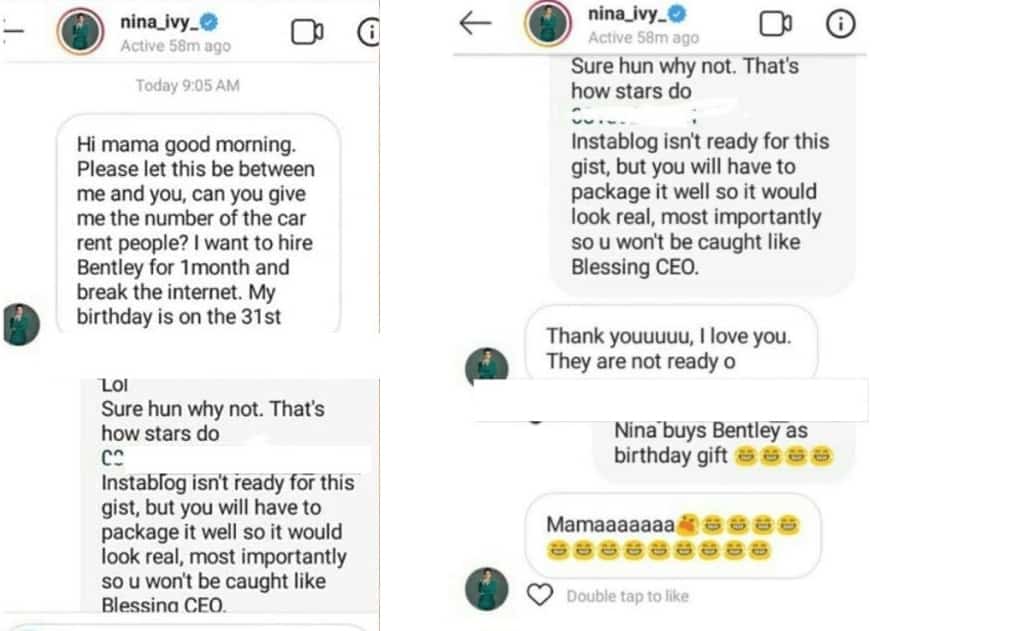Select the 'Thank youuuuu, I love you' message
Image resolution: width=1014 pixels, height=631 pixels.
[670, 348]
